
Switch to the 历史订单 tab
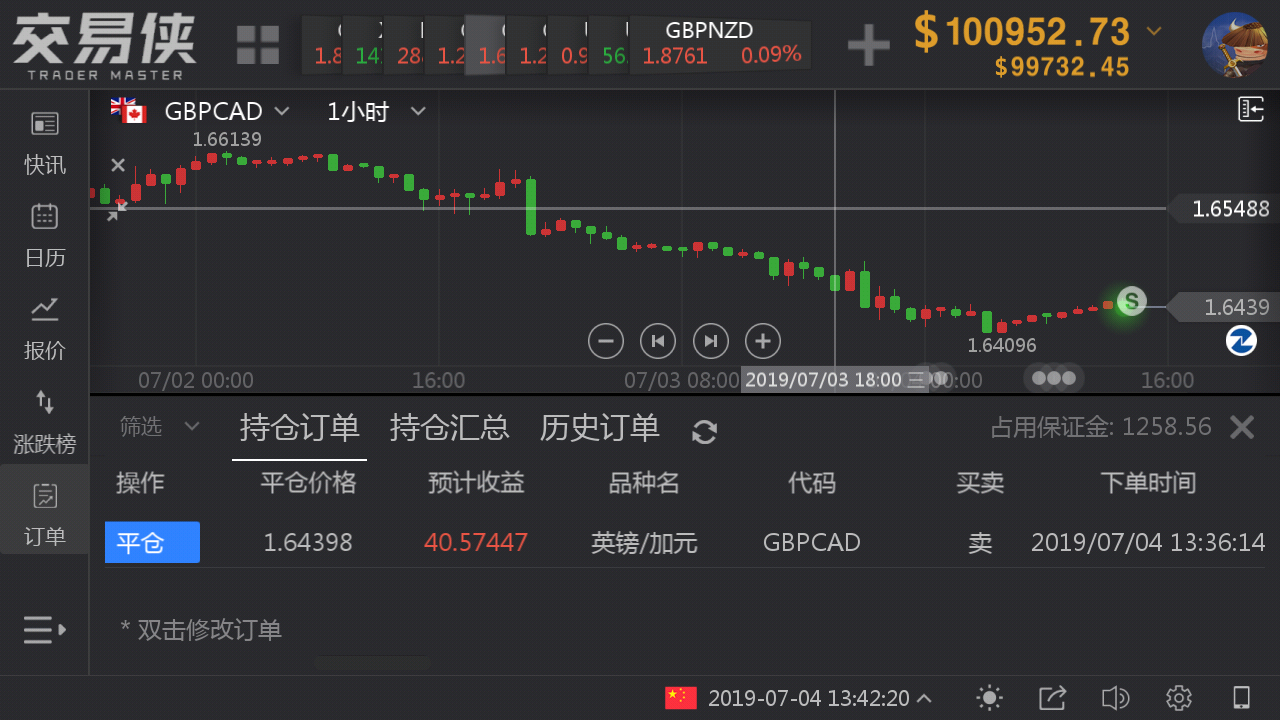coord(599,428)
